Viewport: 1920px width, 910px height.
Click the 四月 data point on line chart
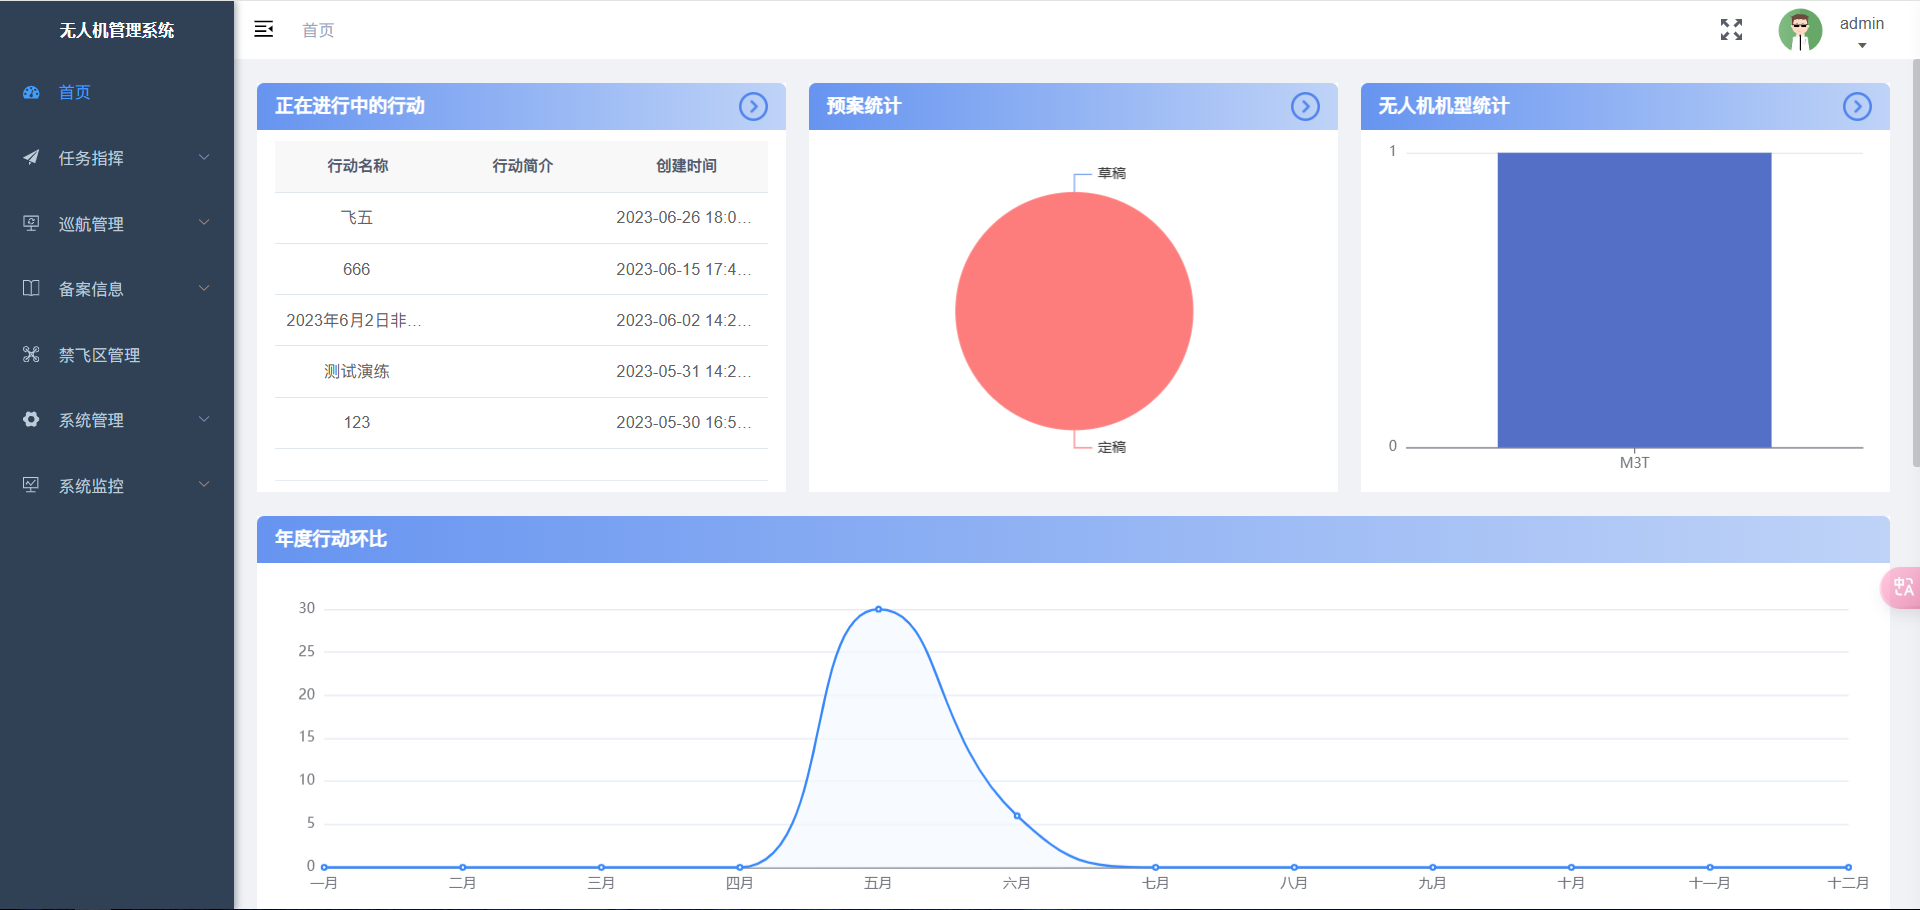click(740, 867)
